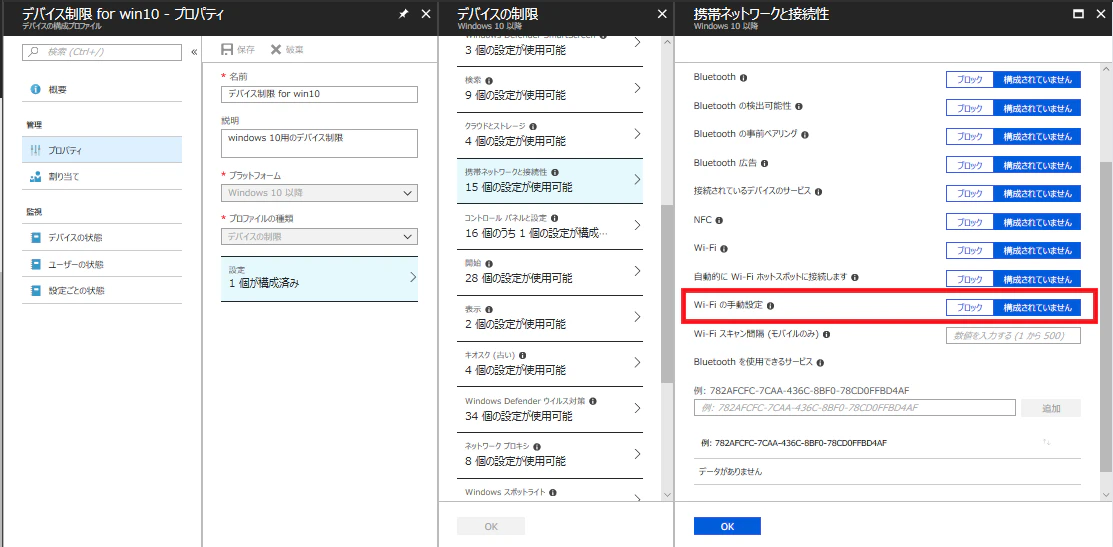Click 追加 button beside GUID field
Screen dimensions: 1113x547
click(1051, 408)
